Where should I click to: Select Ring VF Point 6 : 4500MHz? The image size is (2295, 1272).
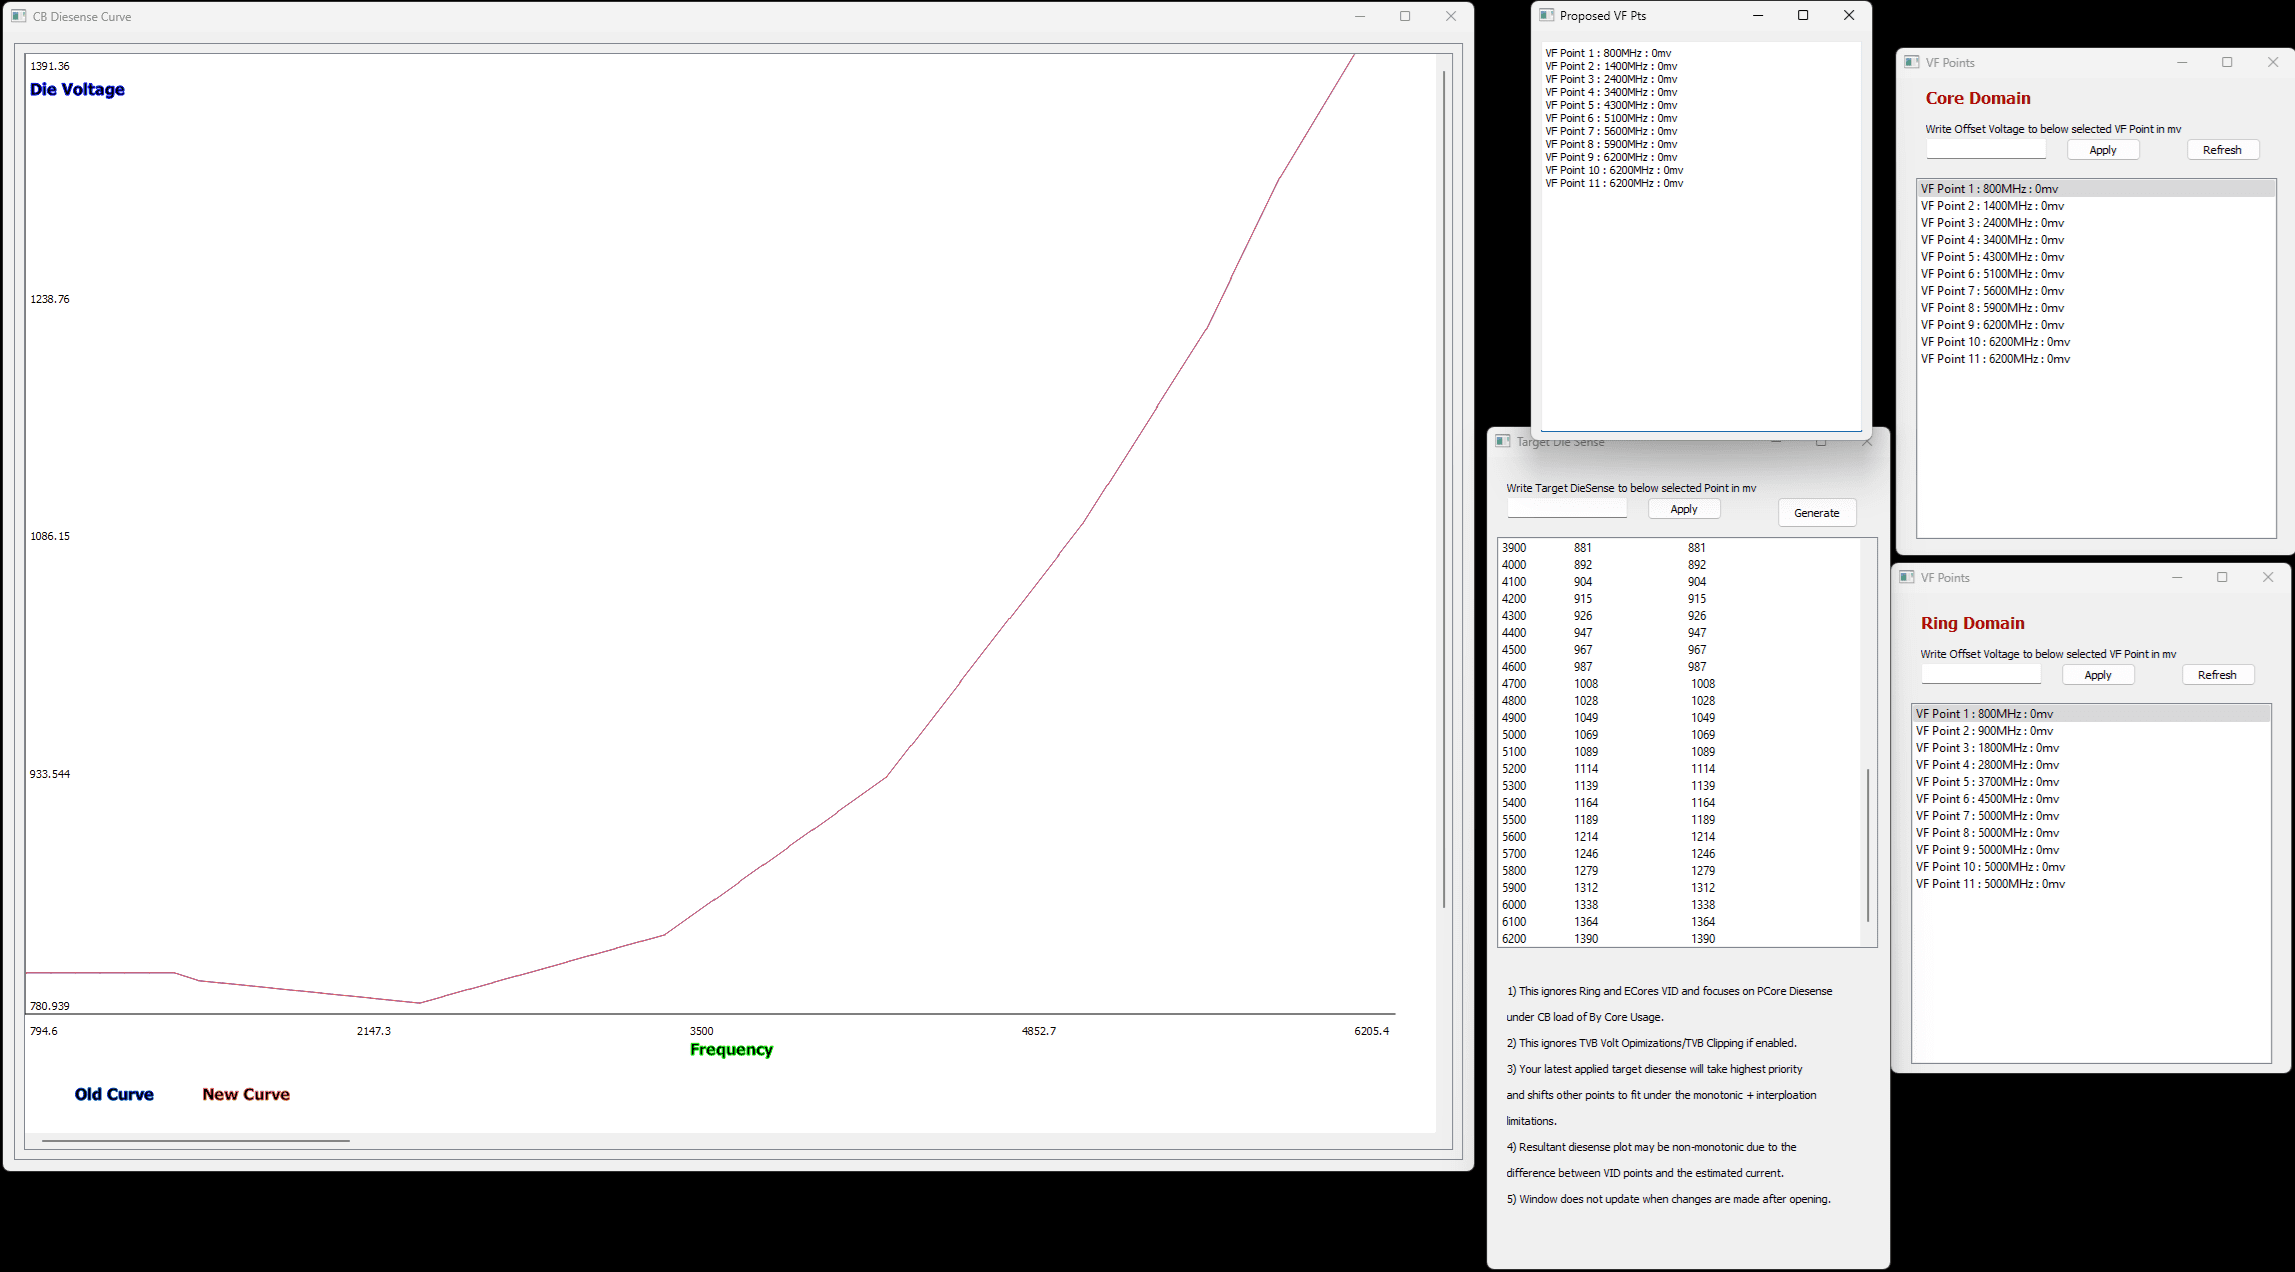coord(1987,799)
